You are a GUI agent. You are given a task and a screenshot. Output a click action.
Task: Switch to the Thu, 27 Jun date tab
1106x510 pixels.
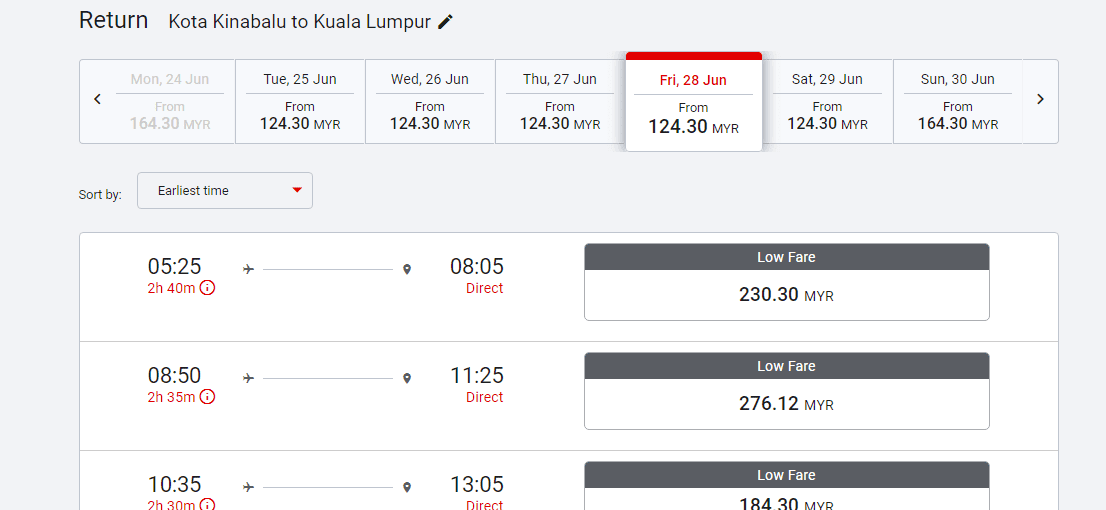click(560, 102)
